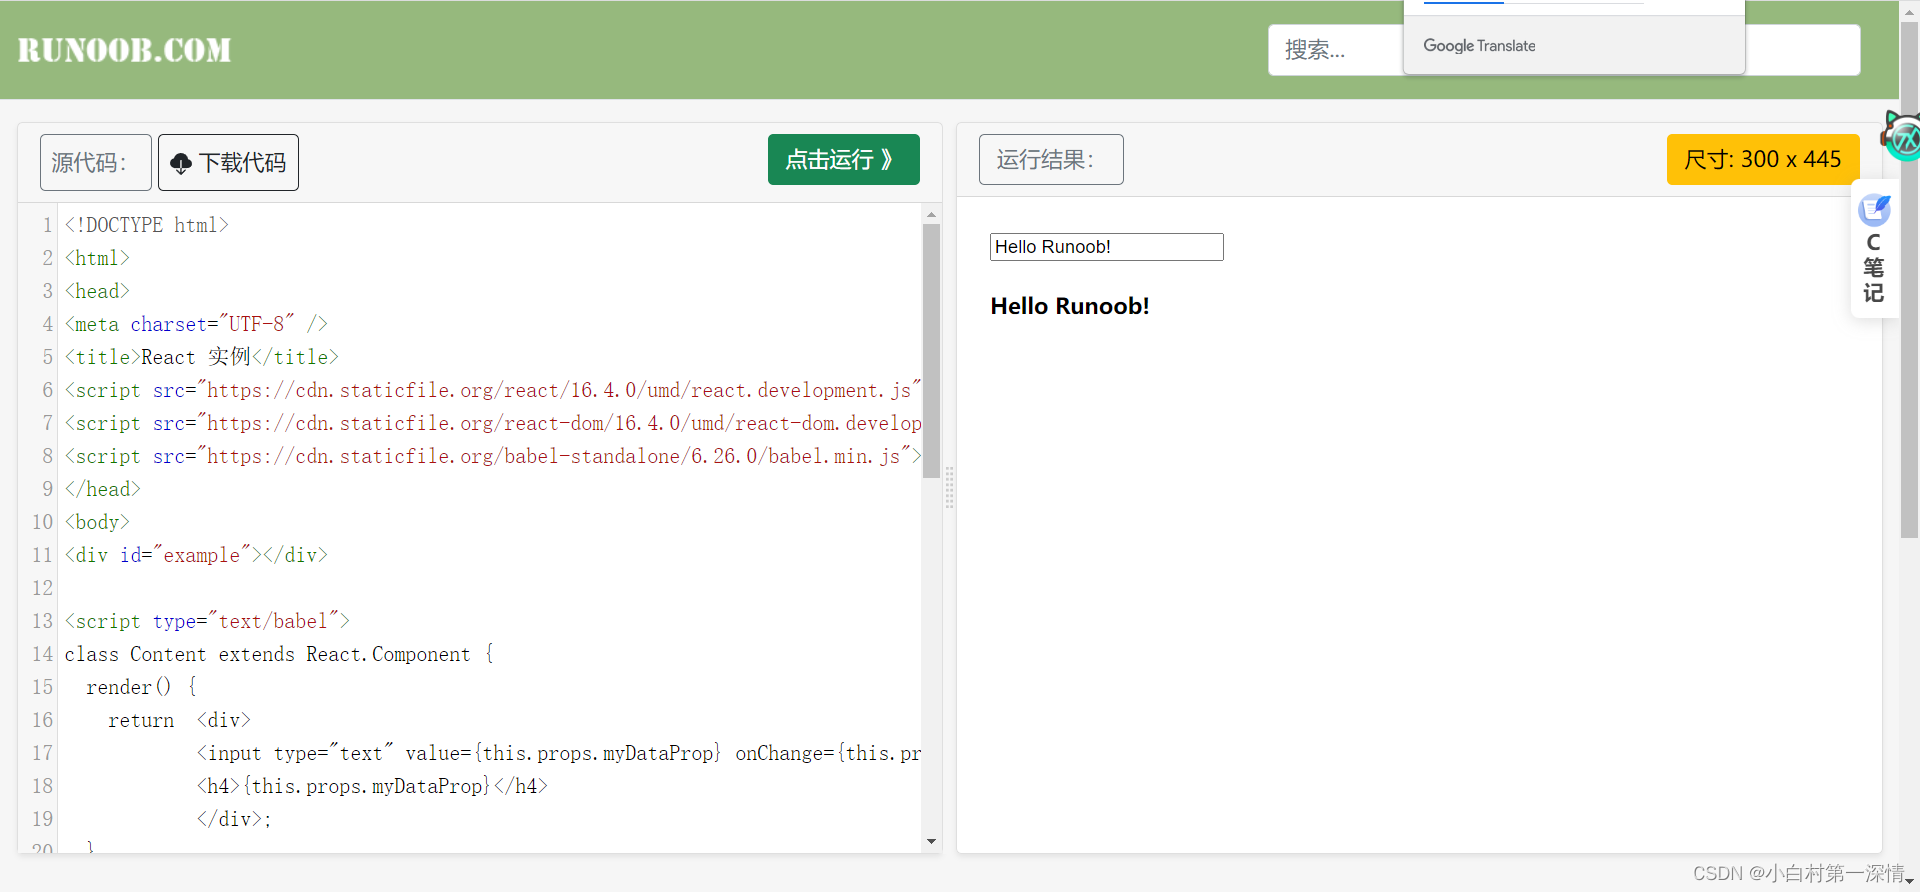This screenshot has width=1920, height=892.
Task: Click the cat mascot icon at right edge
Action: (1901, 137)
